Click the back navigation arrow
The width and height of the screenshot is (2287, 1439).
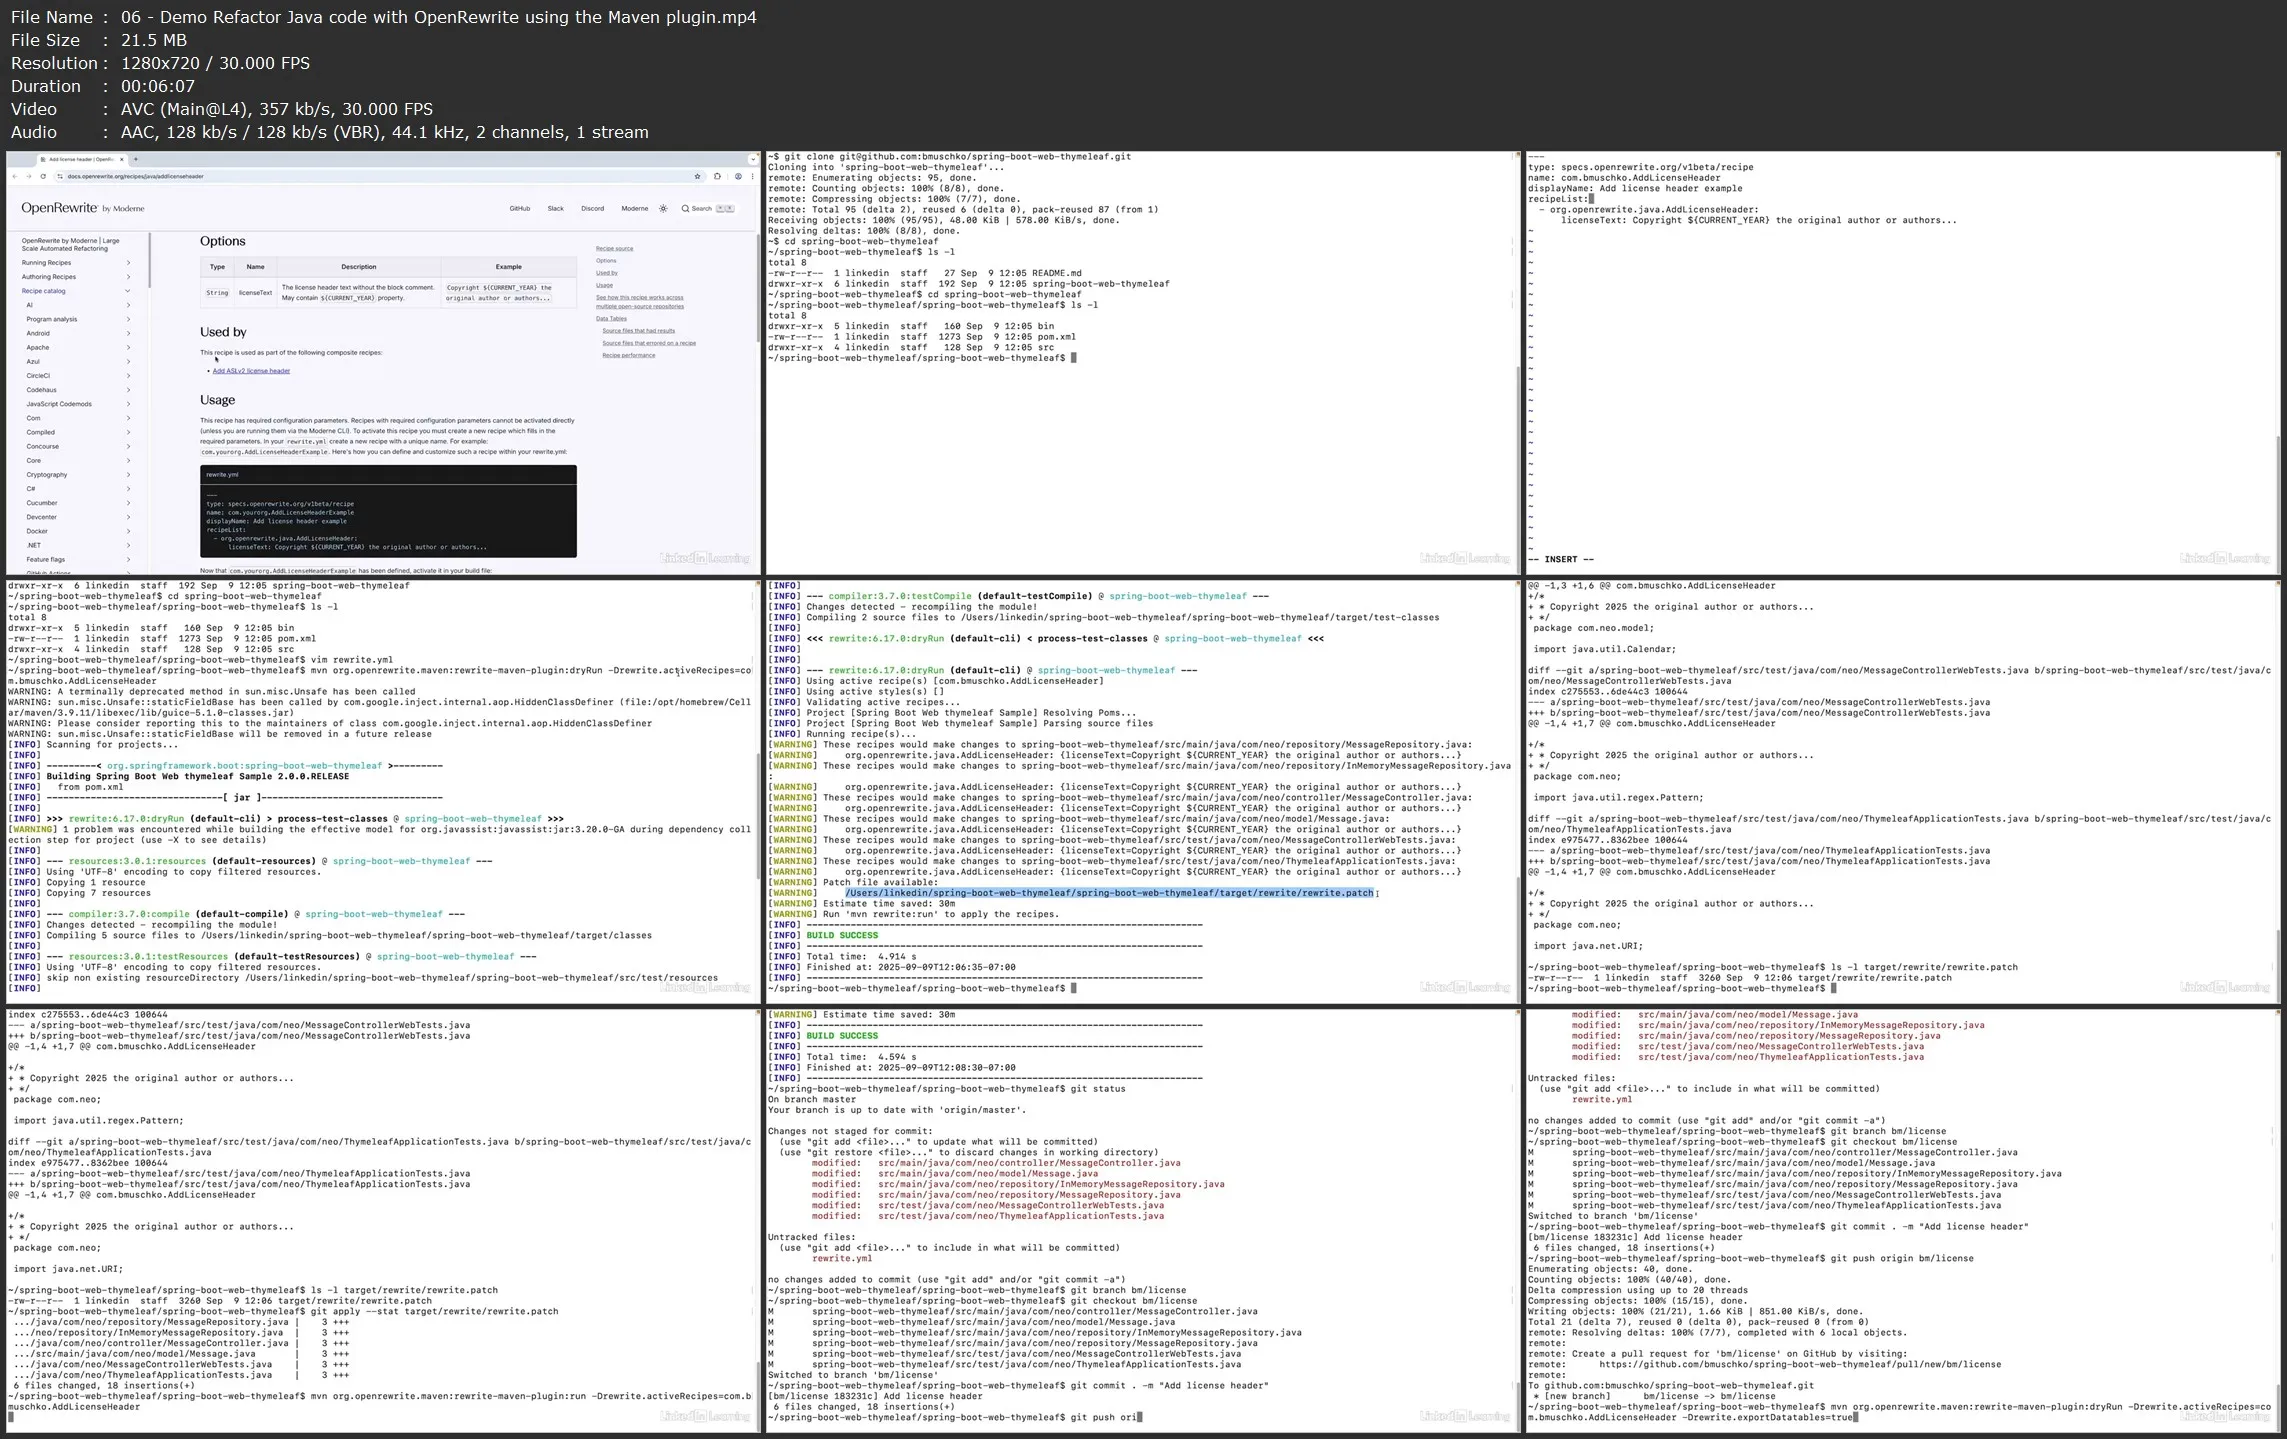[15, 176]
